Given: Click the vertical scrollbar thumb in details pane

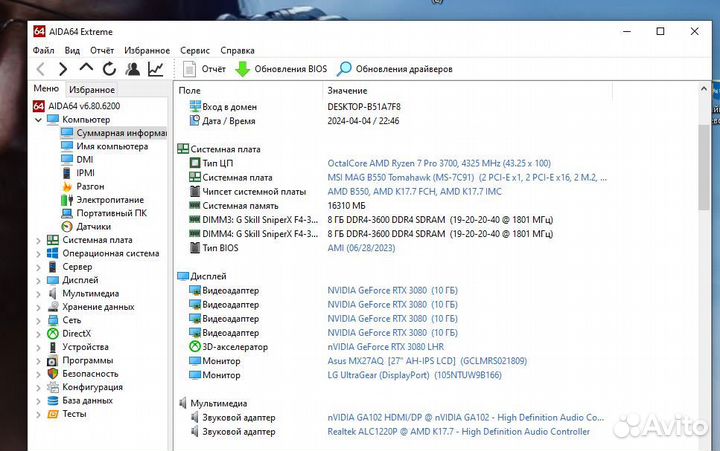Looking at the screenshot, I should click(704, 167).
